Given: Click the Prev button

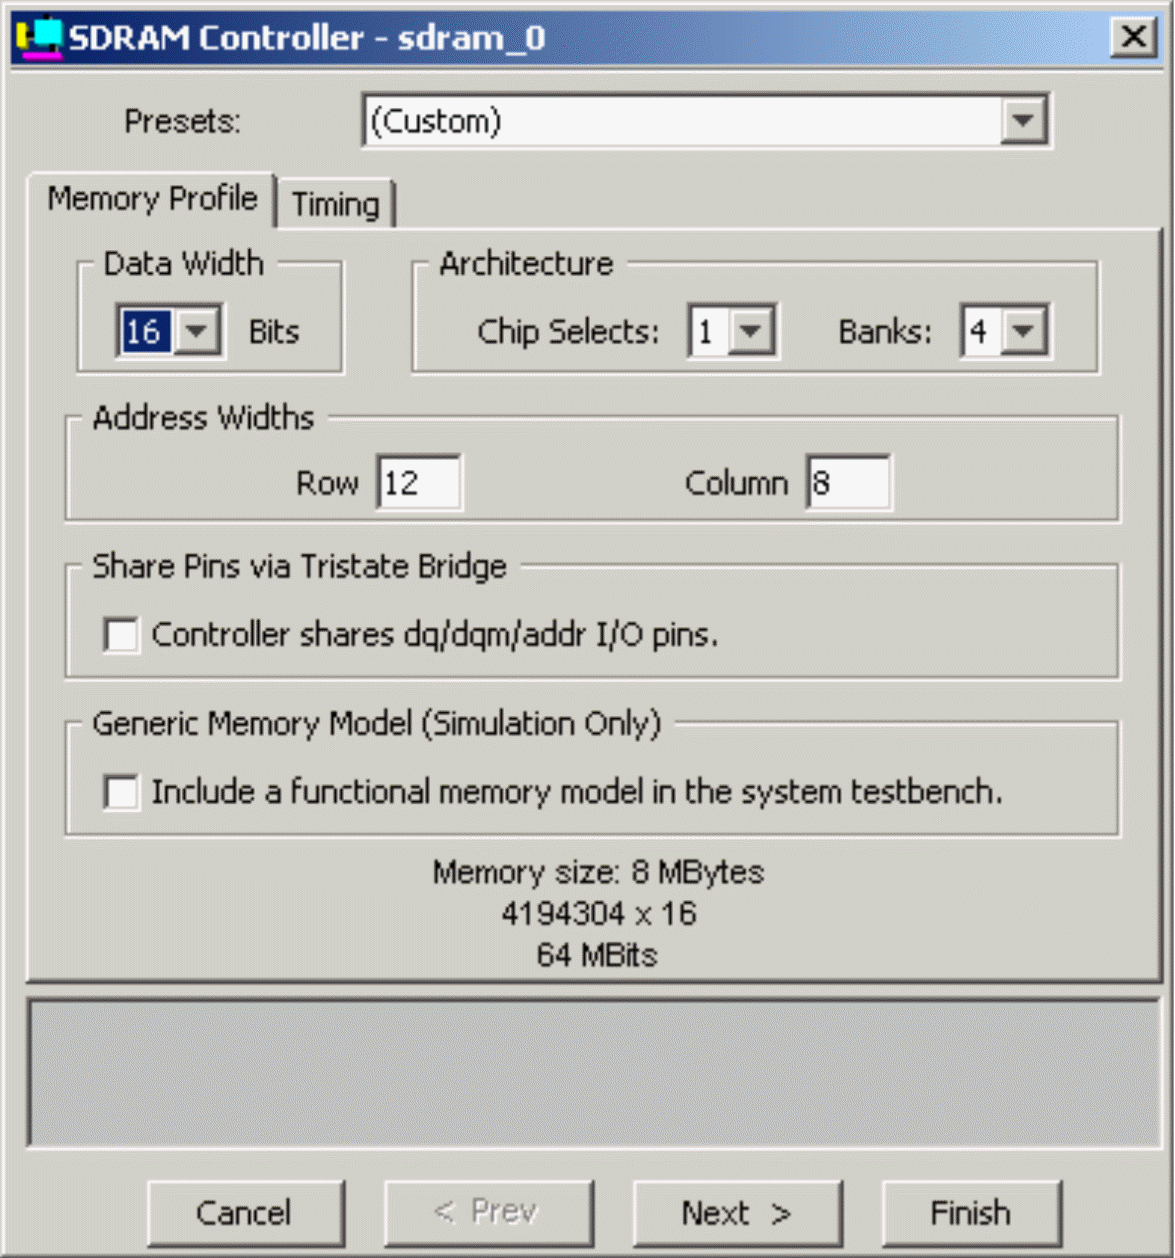Looking at the screenshot, I should [488, 1213].
